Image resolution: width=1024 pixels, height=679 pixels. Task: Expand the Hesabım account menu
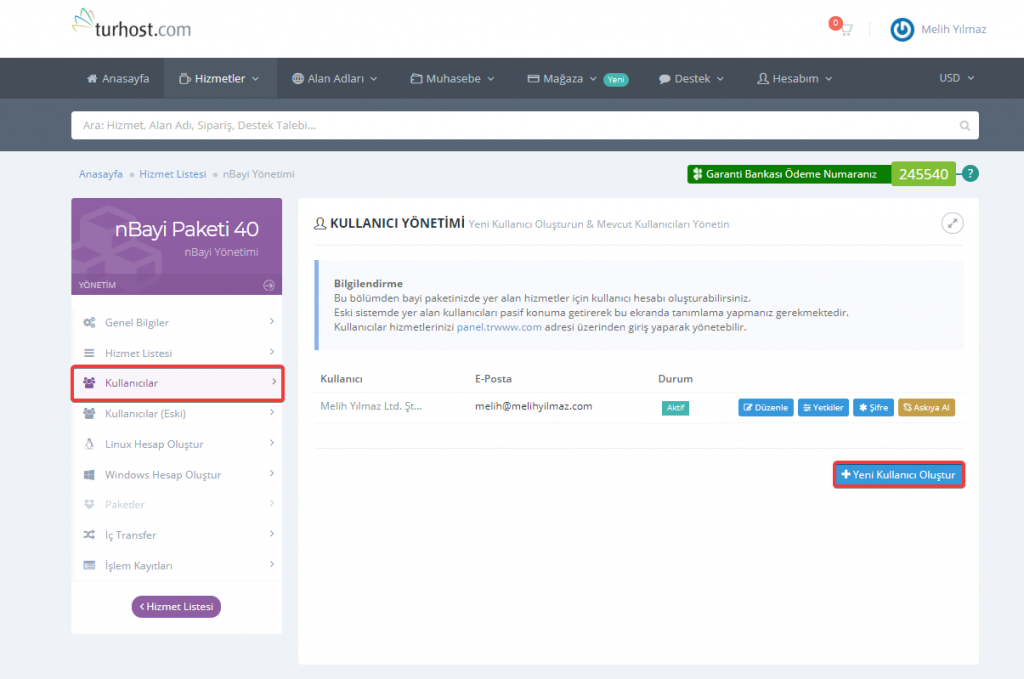pyautogui.click(x=794, y=78)
